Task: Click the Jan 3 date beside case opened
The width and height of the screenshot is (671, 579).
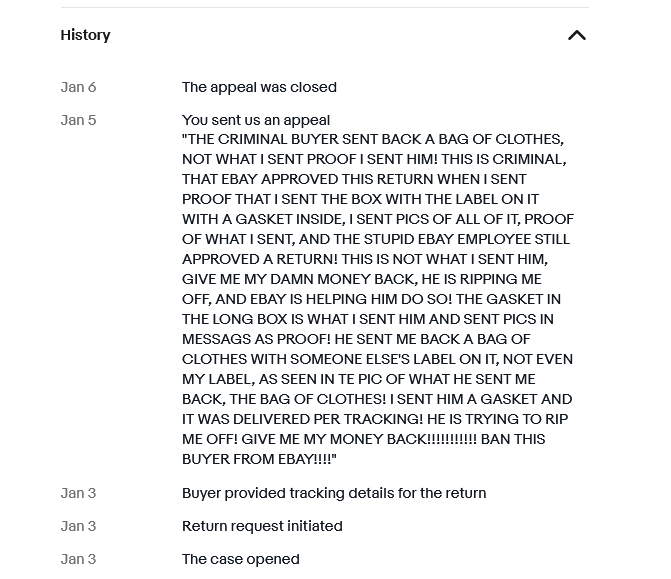Action: [78, 559]
